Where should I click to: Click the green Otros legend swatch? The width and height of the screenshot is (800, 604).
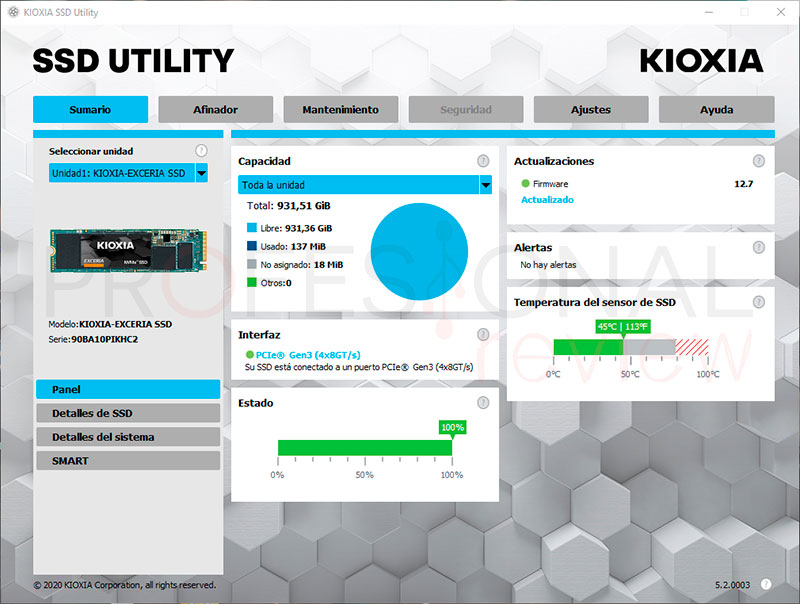click(x=252, y=282)
